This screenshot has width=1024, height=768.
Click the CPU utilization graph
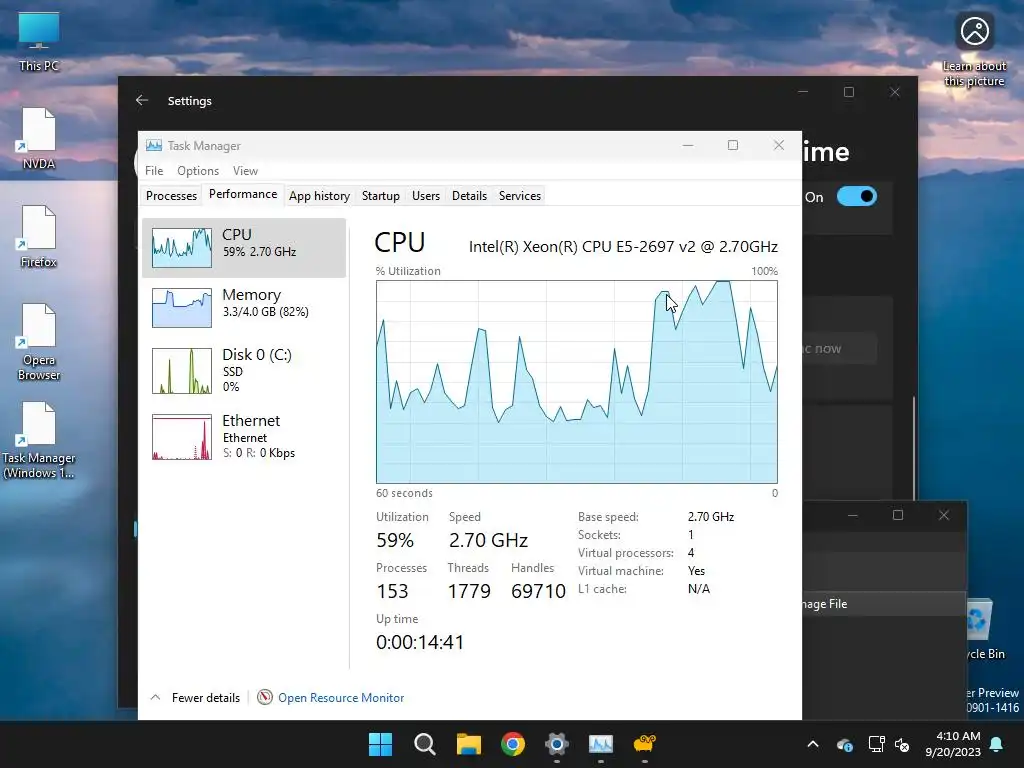(577, 382)
